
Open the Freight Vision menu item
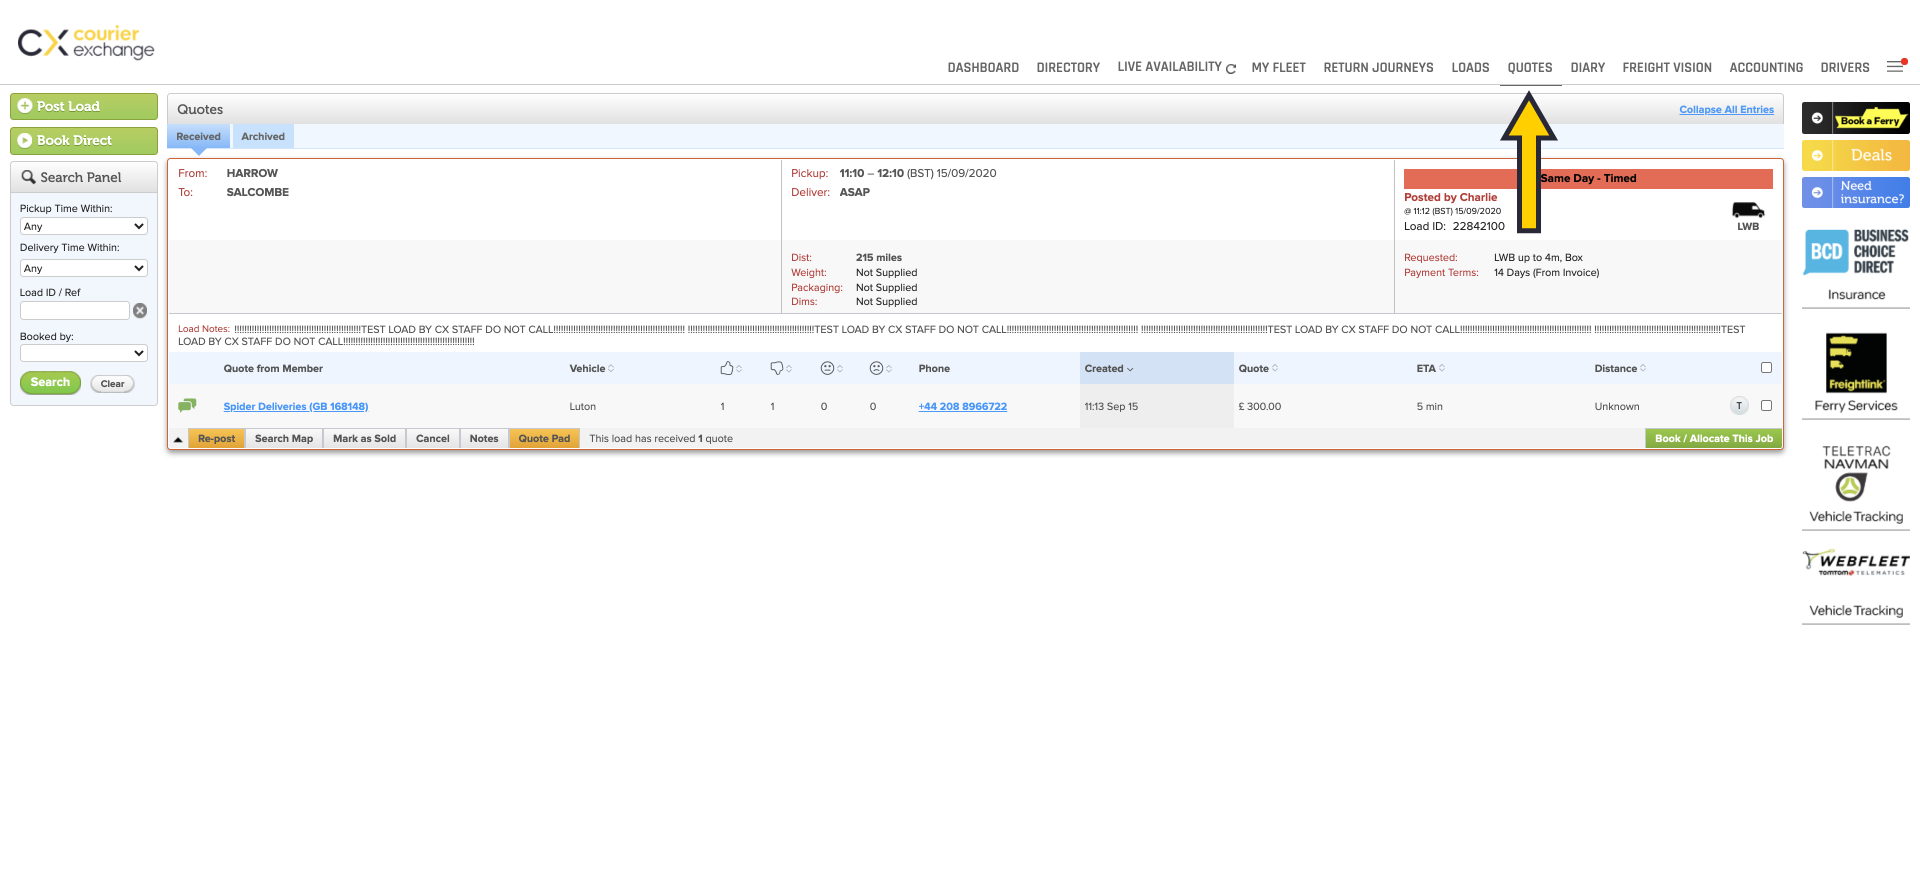click(x=1666, y=68)
